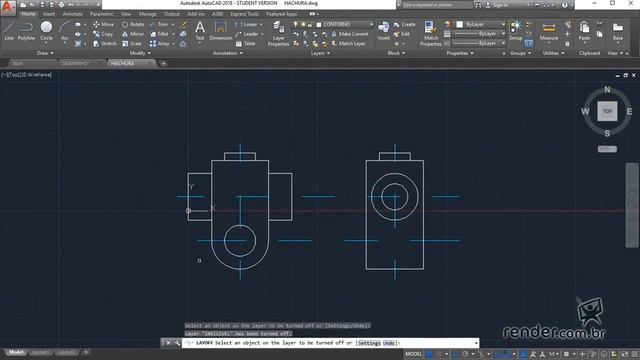
Task: Activate the Copy command
Action: [103, 34]
